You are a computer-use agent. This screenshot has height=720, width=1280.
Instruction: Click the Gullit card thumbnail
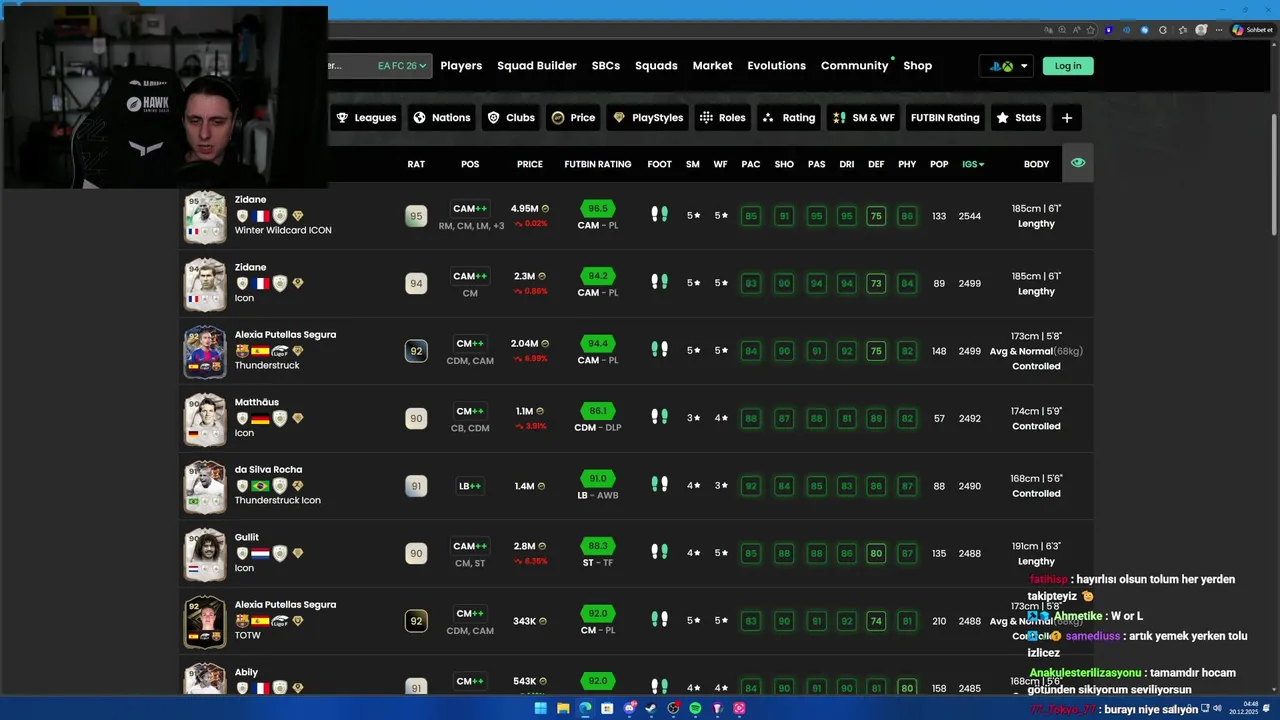coord(205,554)
